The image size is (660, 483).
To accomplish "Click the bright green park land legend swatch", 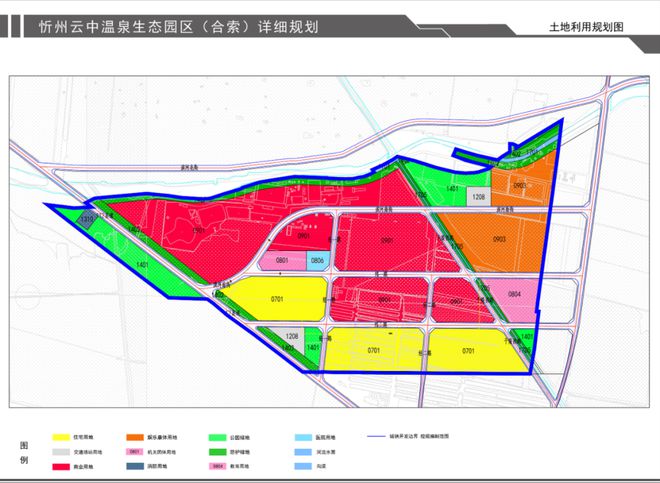I will pyautogui.click(x=217, y=438).
